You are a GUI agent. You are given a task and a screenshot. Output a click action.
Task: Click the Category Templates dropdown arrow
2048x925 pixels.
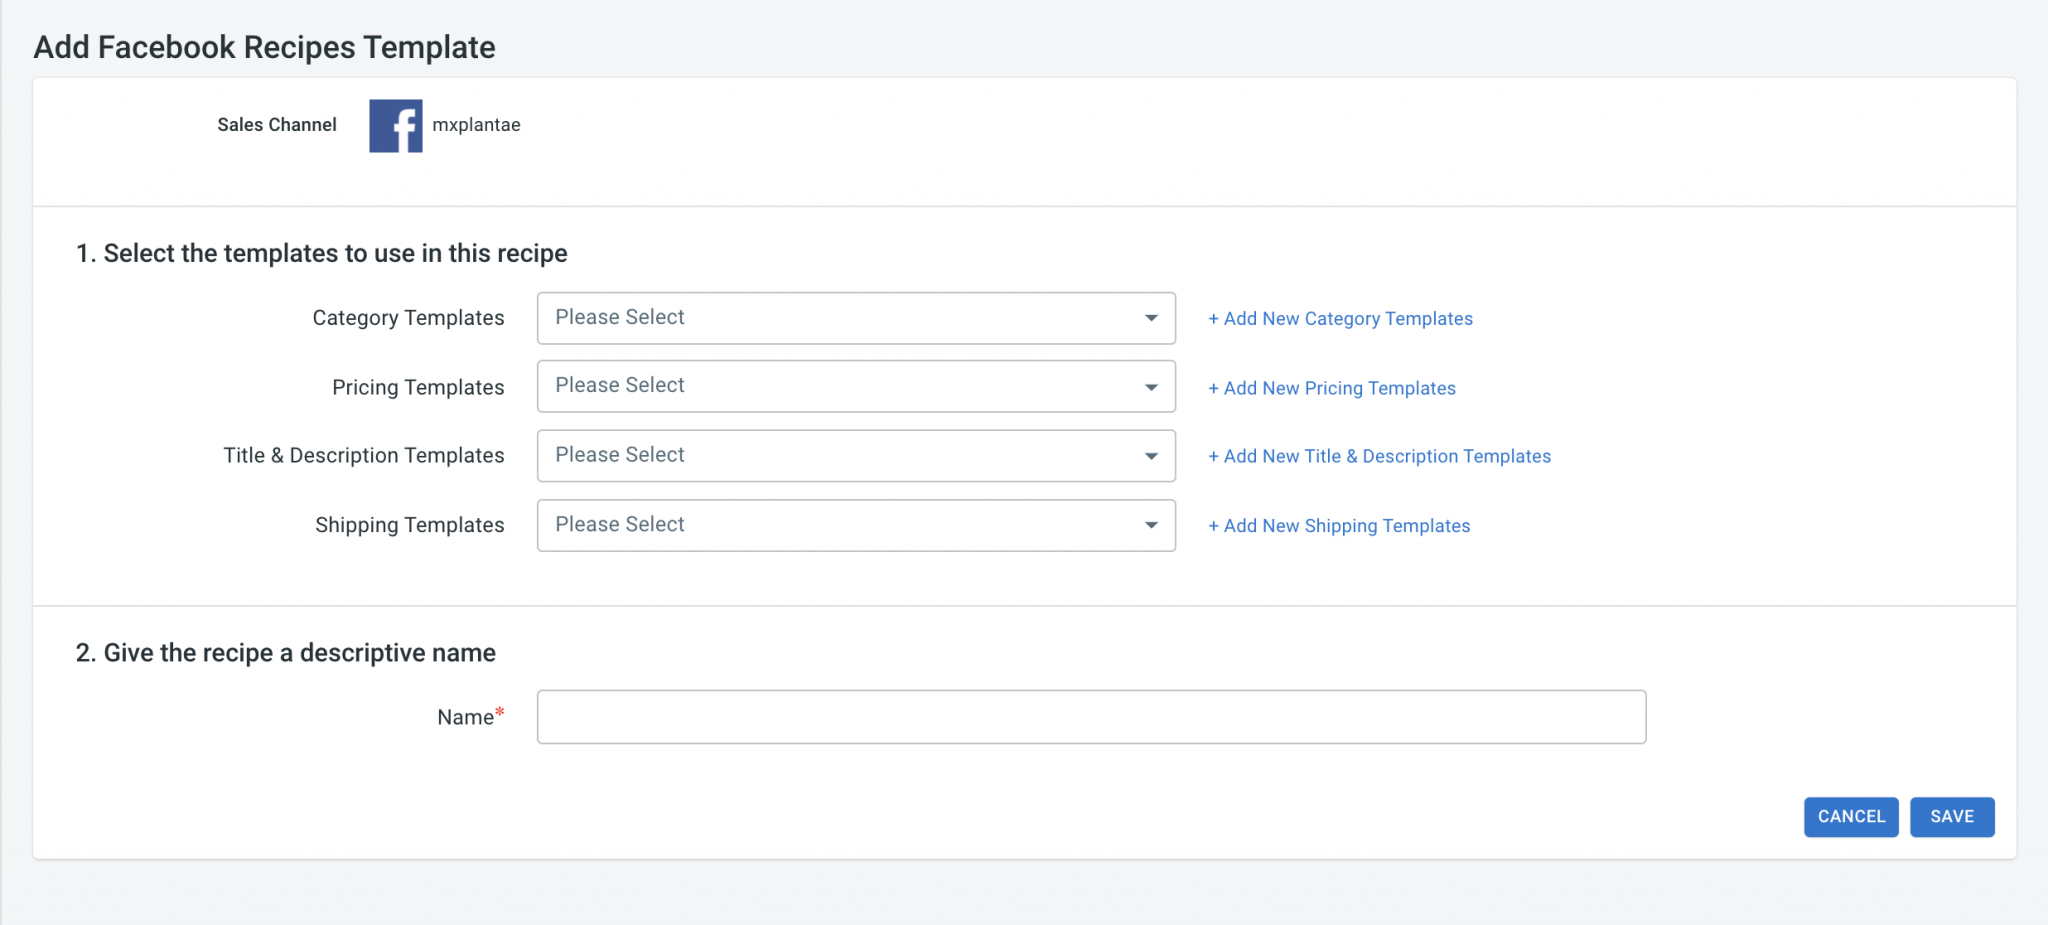tap(1151, 318)
